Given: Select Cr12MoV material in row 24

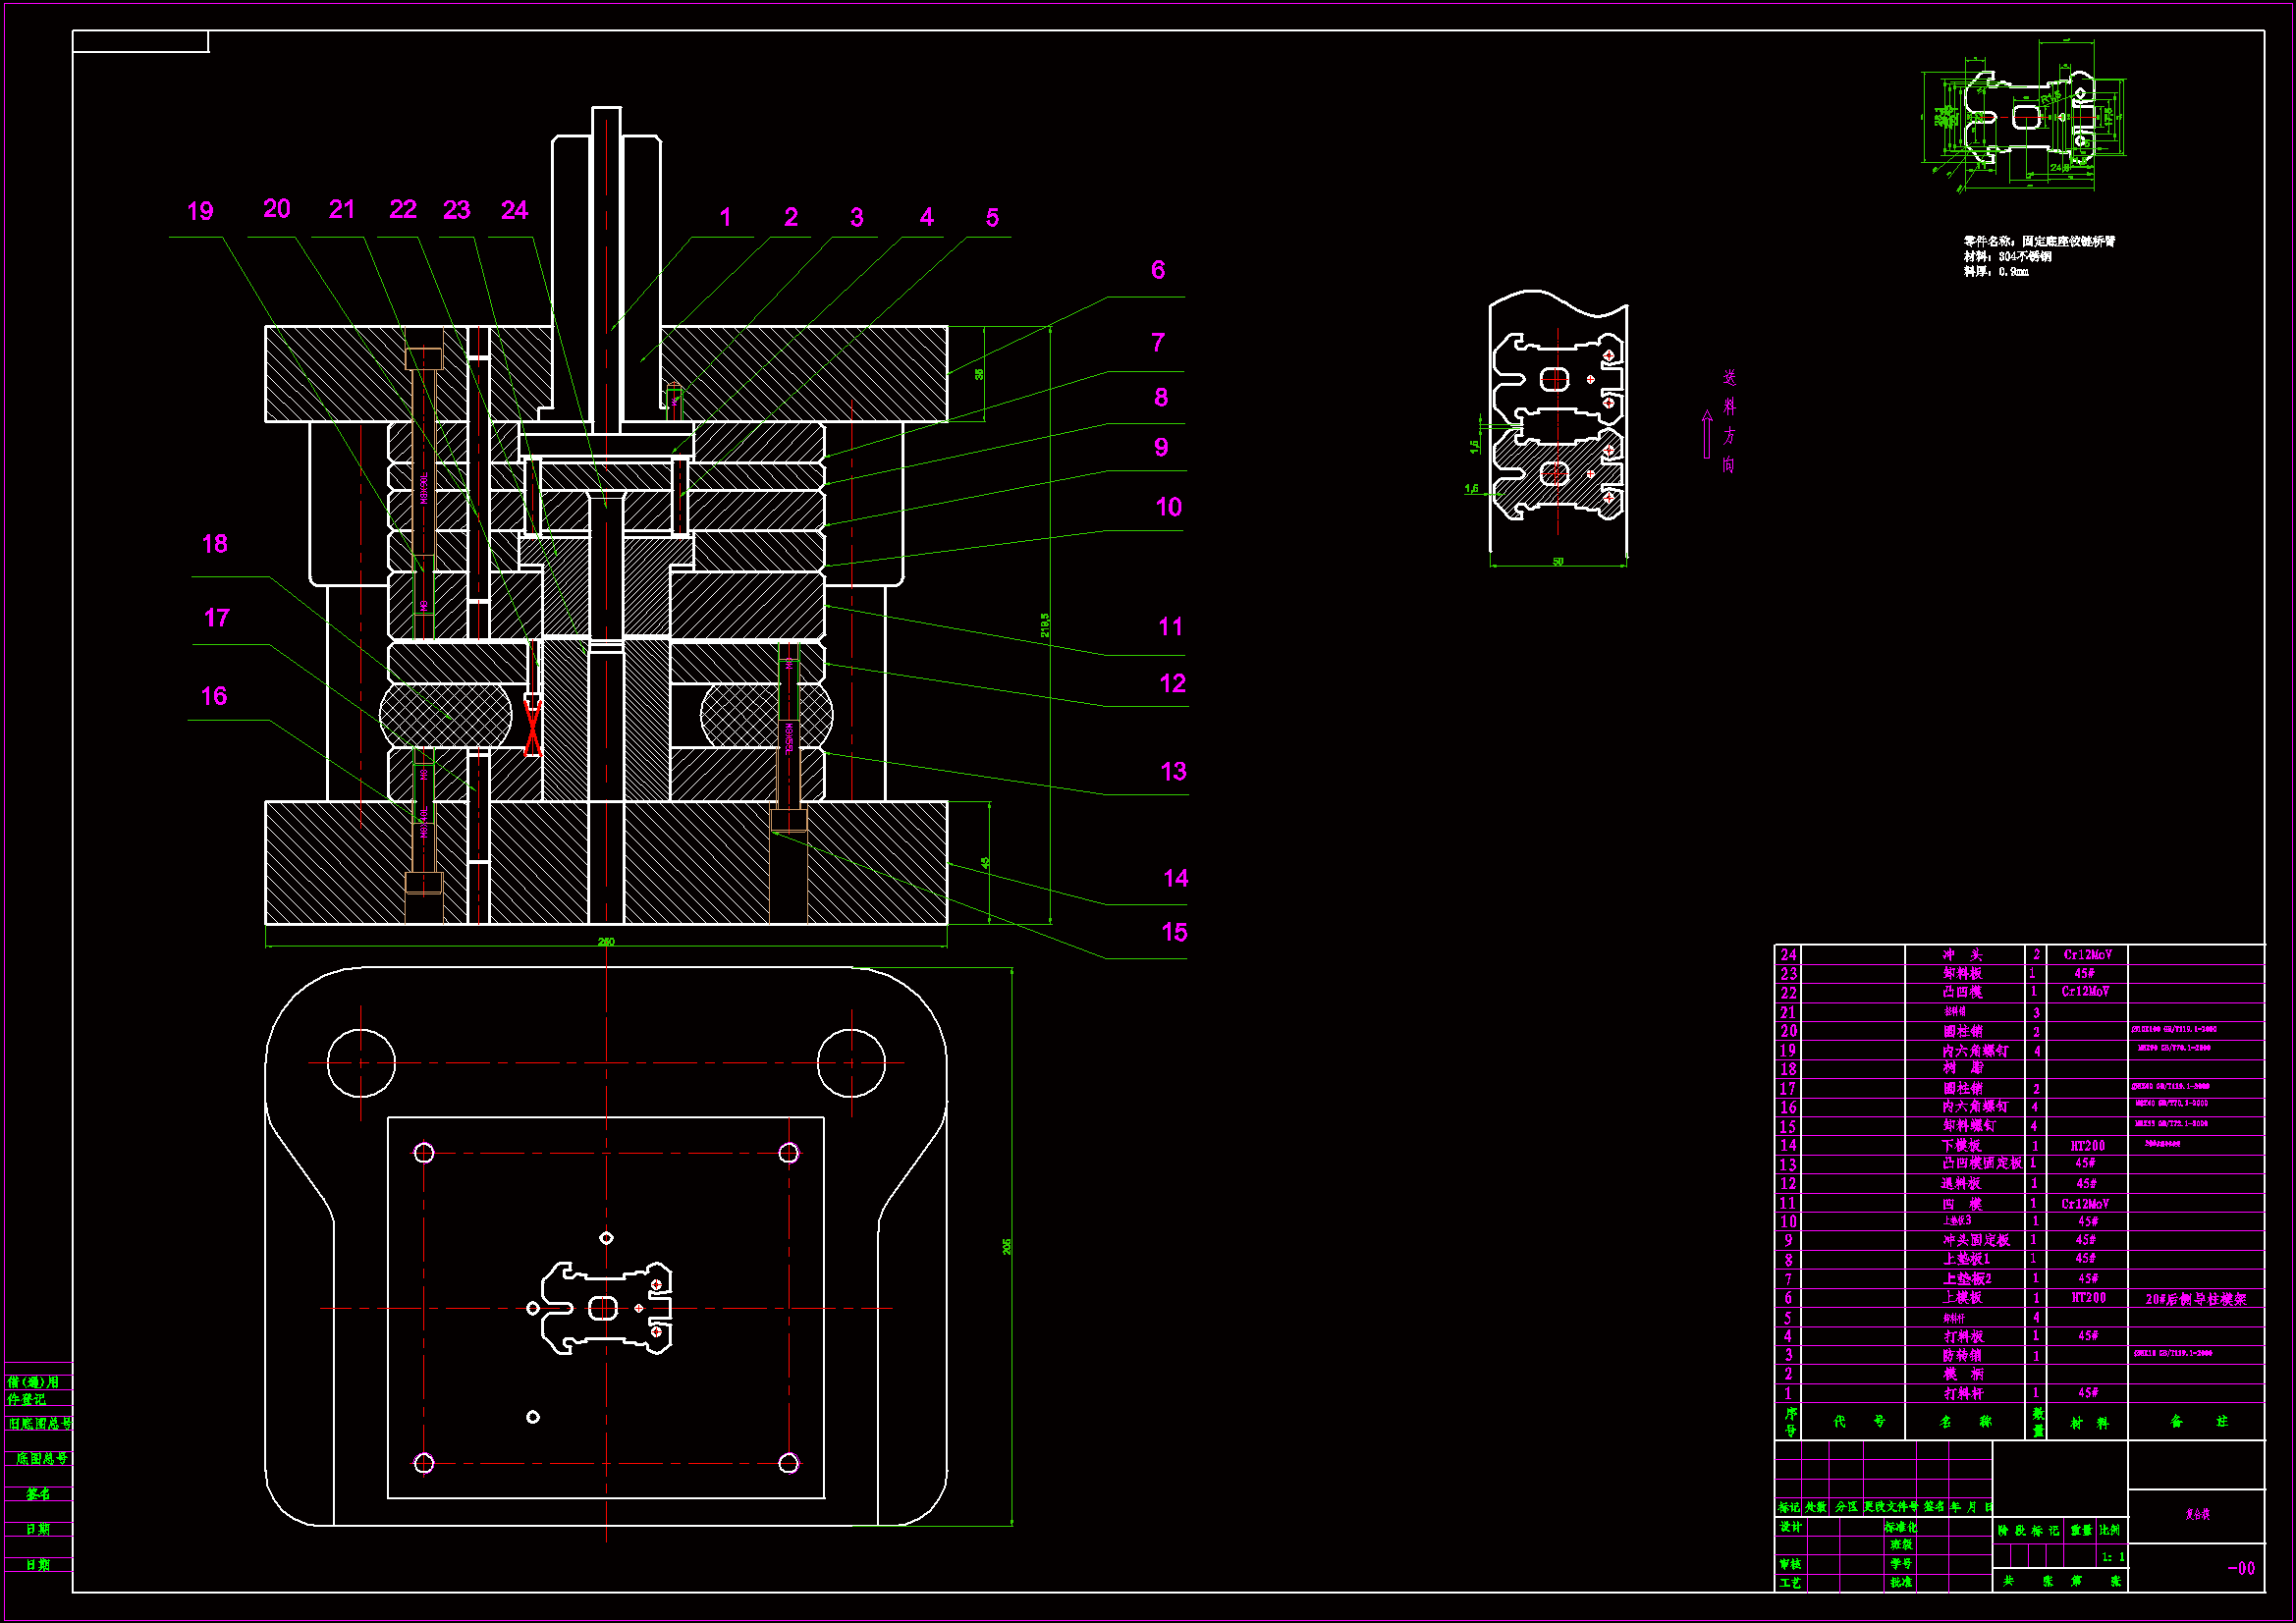Looking at the screenshot, I should point(2087,955).
